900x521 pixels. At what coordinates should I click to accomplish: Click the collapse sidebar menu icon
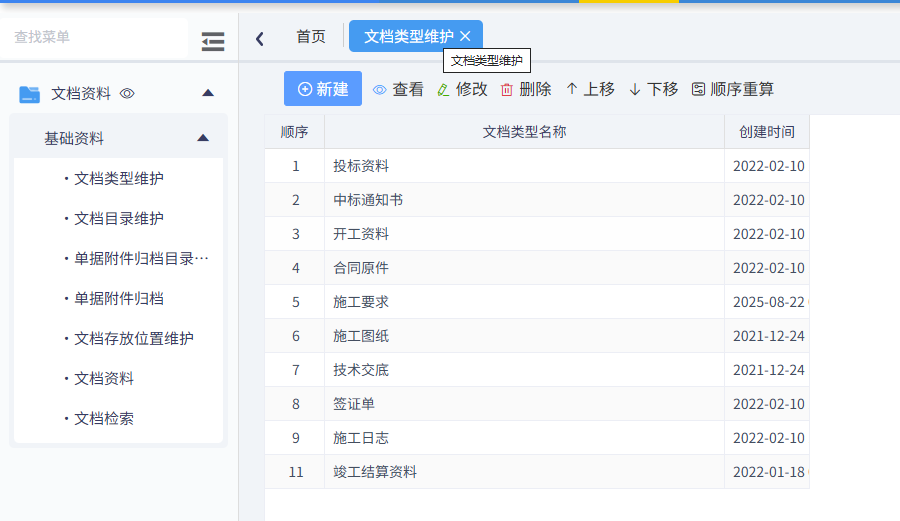pyautogui.click(x=212, y=41)
